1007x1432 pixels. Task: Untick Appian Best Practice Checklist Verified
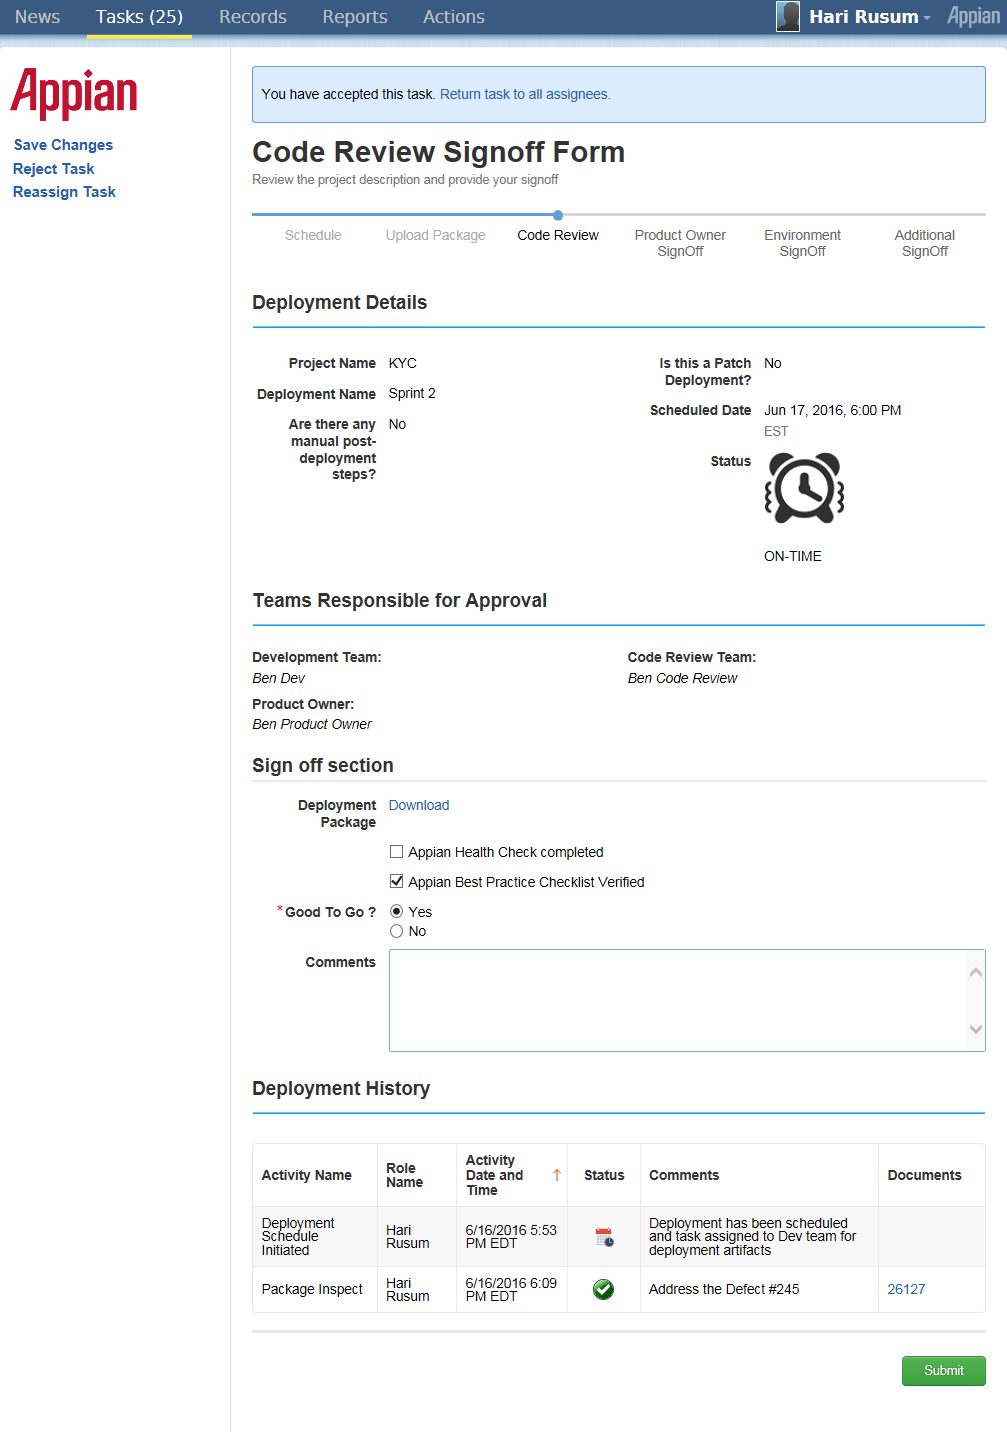coord(397,882)
